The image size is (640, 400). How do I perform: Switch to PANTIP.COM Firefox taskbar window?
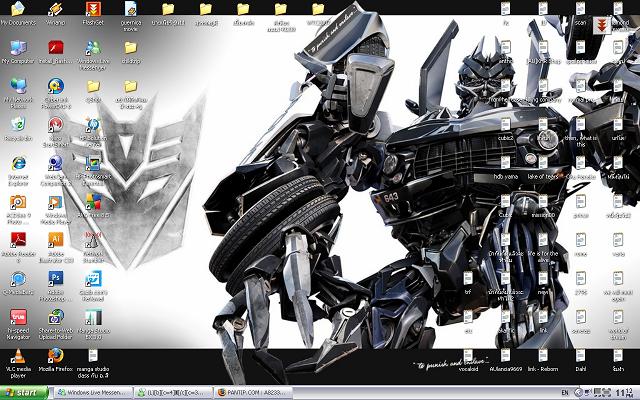coord(253,393)
